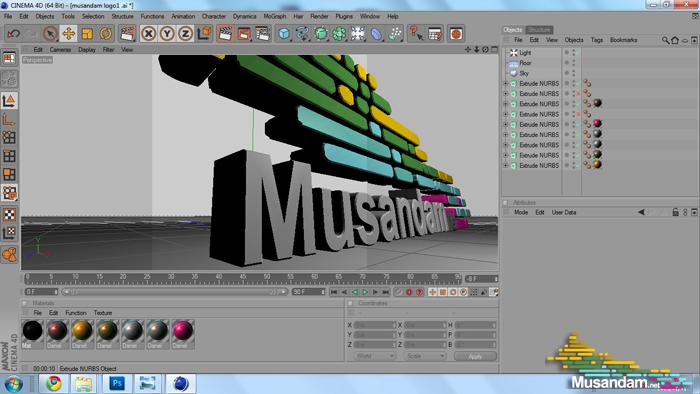This screenshot has height=394, width=700.
Task: Open Photoshop from the taskbar
Action: 117,383
